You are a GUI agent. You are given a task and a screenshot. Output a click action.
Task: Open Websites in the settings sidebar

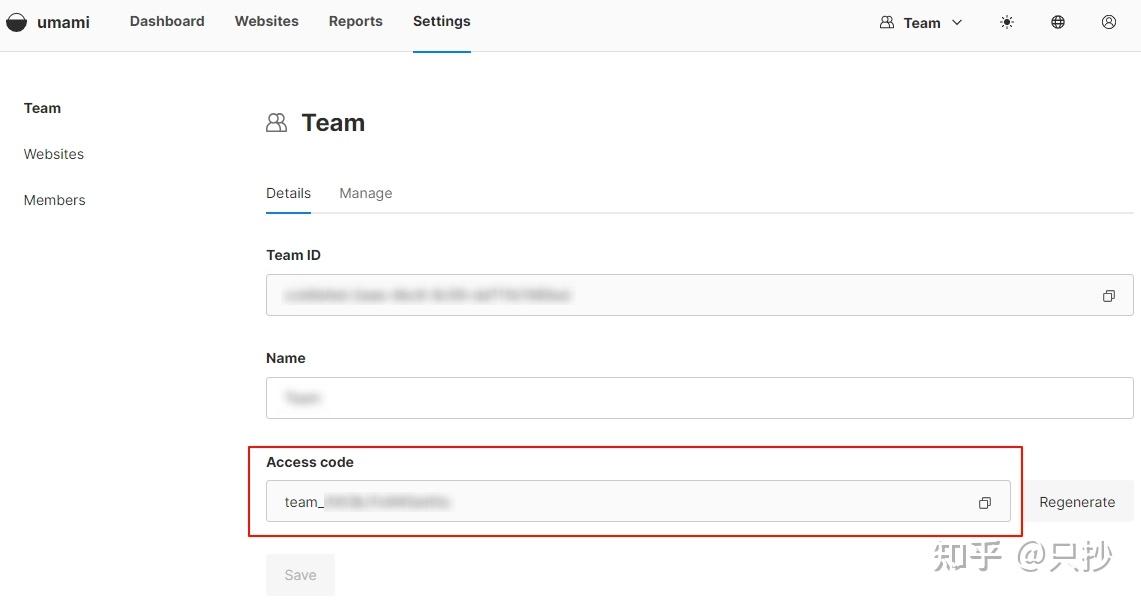click(54, 154)
